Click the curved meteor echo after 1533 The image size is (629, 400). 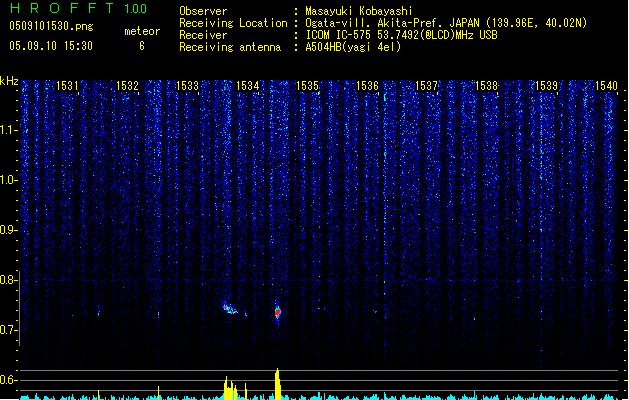coord(230,308)
